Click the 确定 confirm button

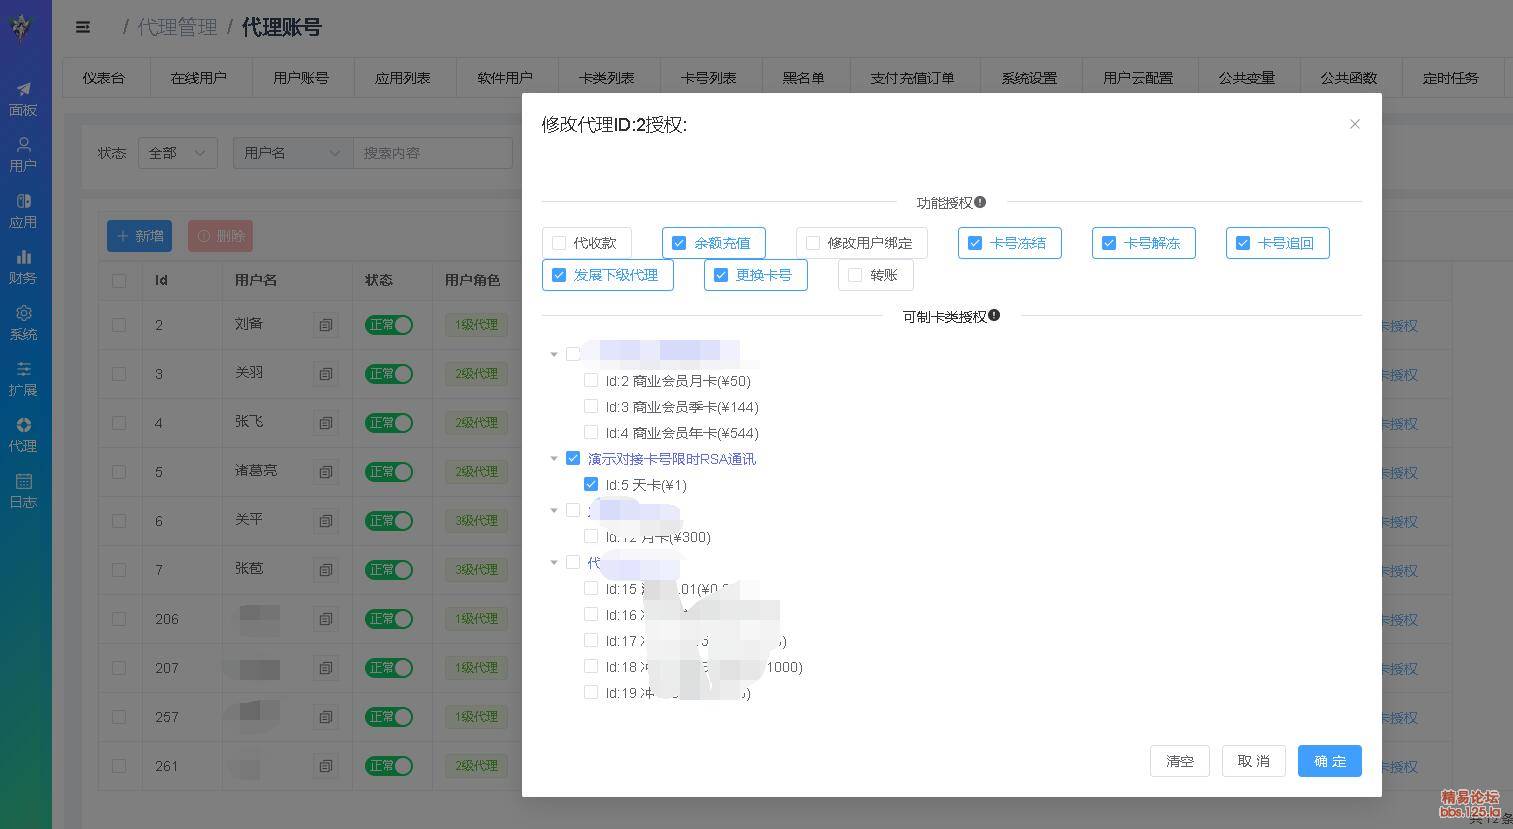point(1329,761)
